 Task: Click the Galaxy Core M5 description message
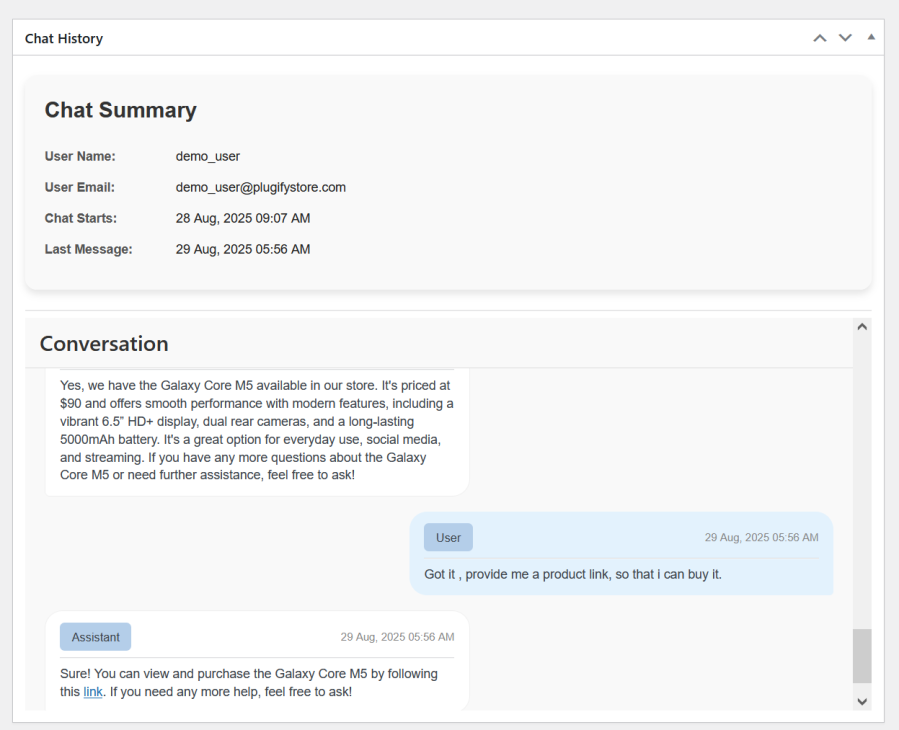click(x=257, y=430)
